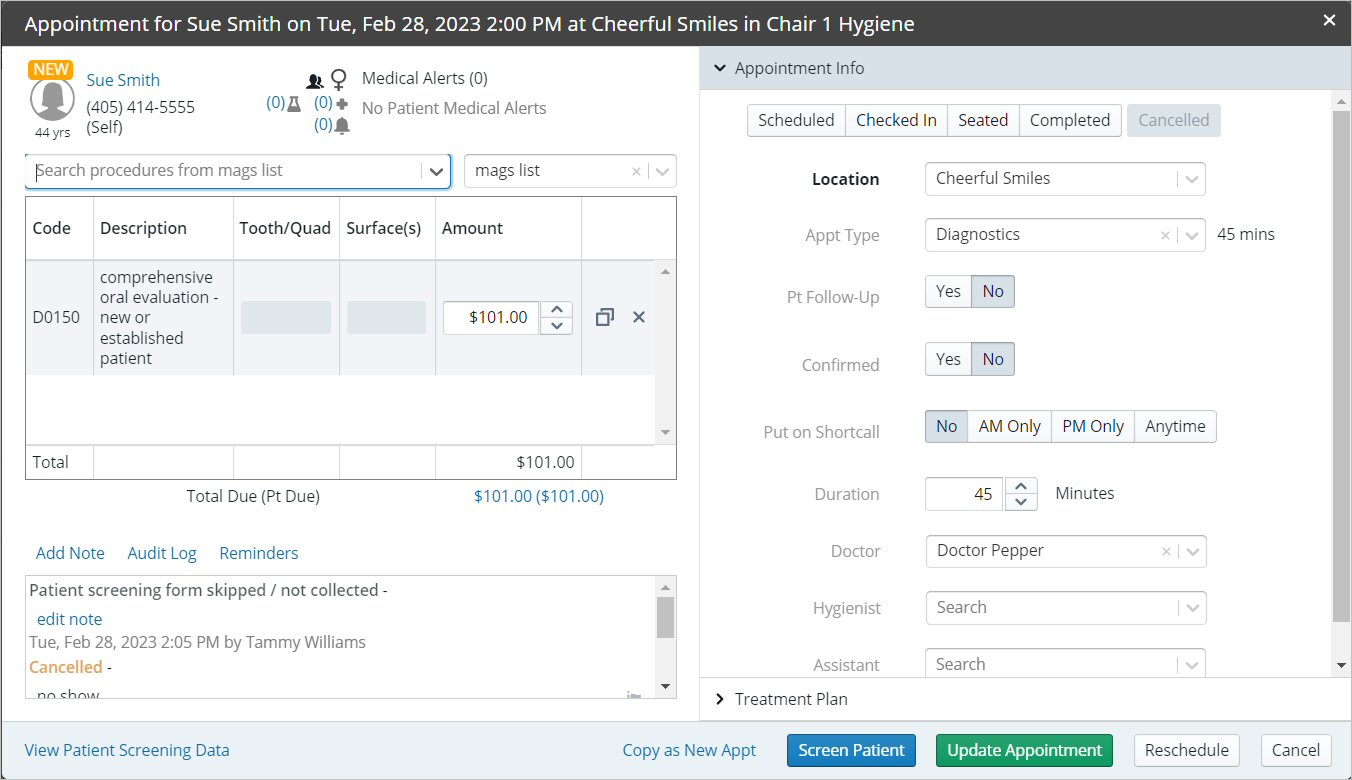The height and width of the screenshot is (780, 1352).
Task: Open the Doctor dropdown arrow
Action: (1190, 551)
